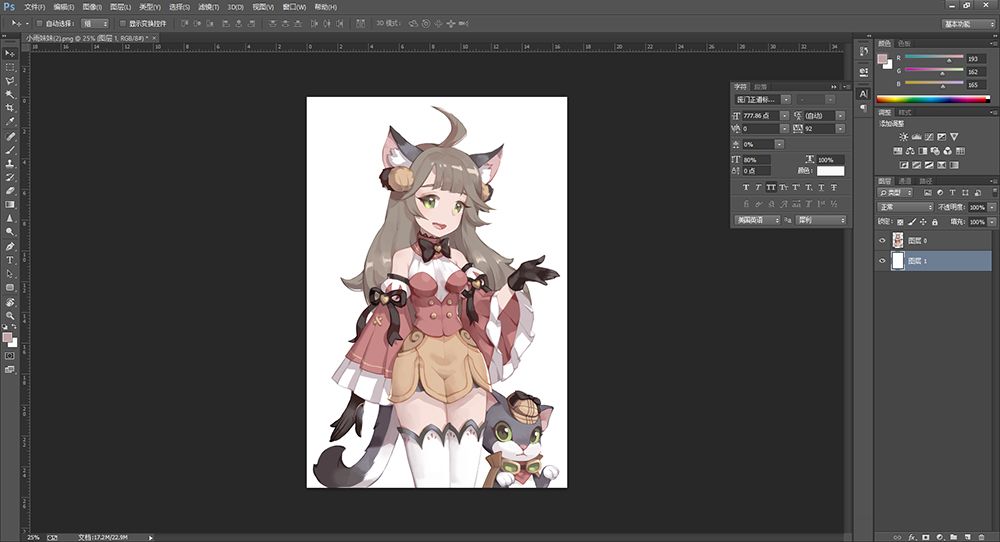This screenshot has width=1000, height=542.
Task: Switch to the 通道 tab
Action: point(905,181)
